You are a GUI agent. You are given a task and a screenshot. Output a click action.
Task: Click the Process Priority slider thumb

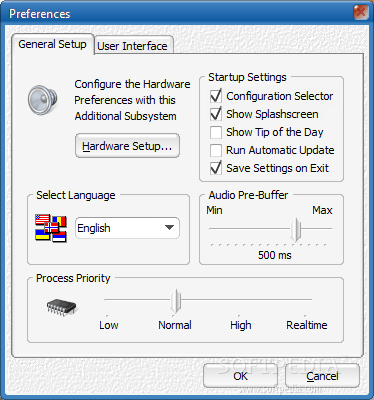176,301
